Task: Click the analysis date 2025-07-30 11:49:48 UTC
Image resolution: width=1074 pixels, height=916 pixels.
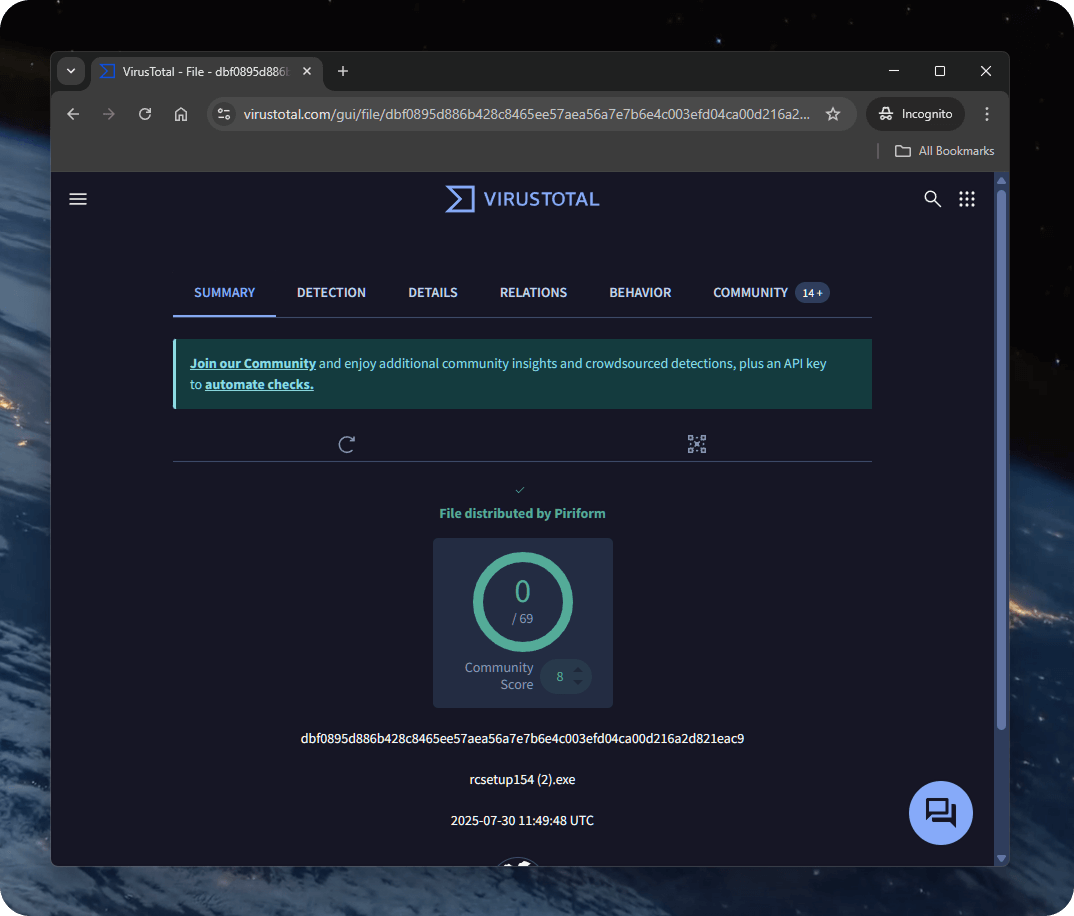Action: [522, 820]
